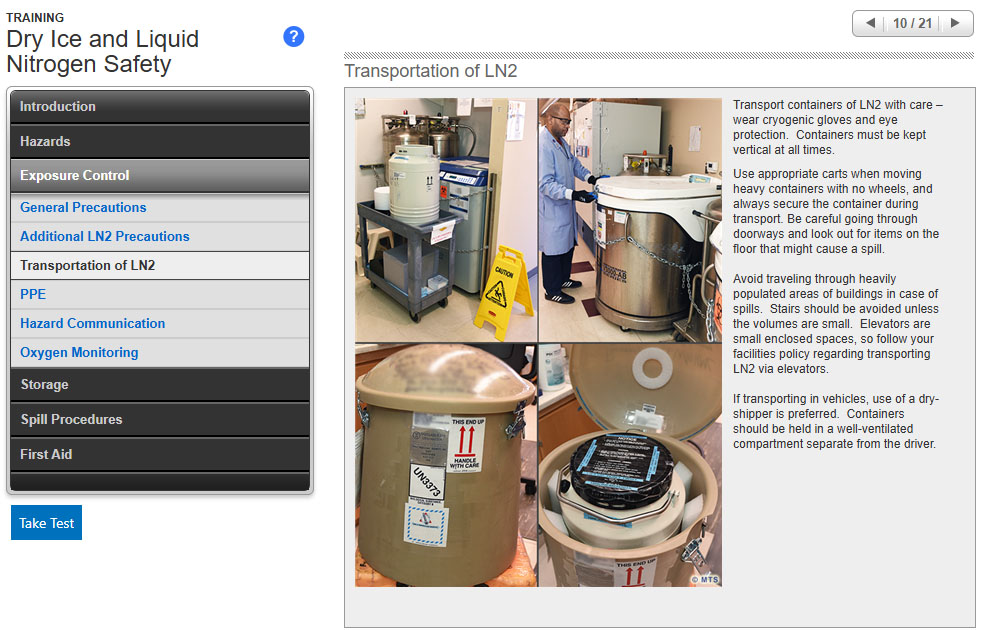Image resolution: width=987 pixels, height=630 pixels.
Task: Click the 10 / 21 page counter
Action: pos(912,23)
